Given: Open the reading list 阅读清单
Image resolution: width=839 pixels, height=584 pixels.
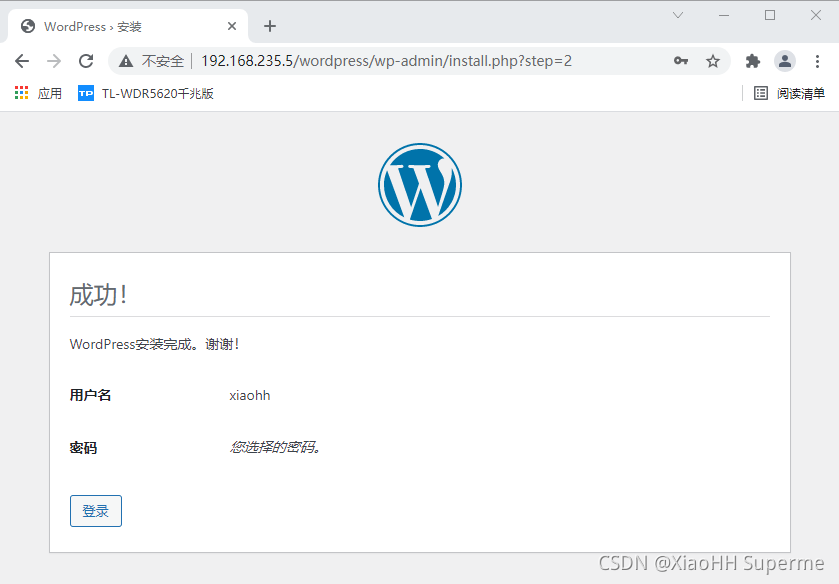Looking at the screenshot, I should [789, 93].
